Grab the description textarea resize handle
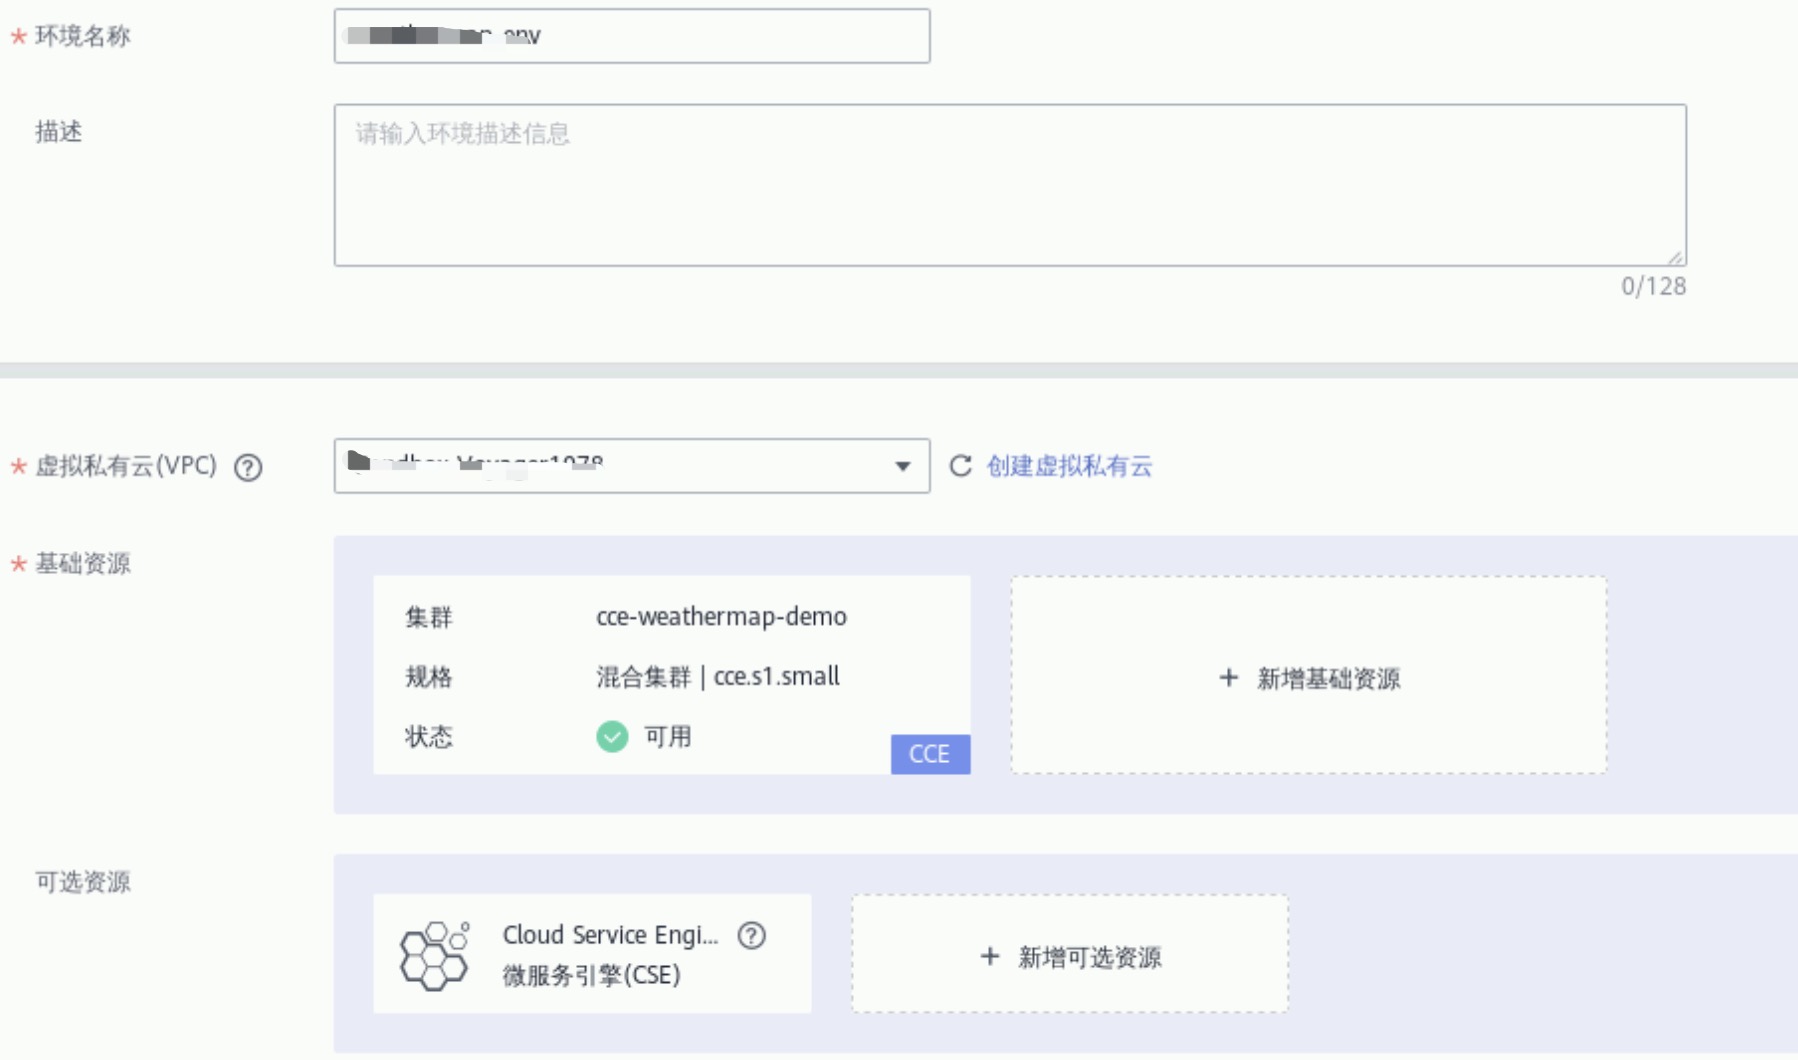This screenshot has width=1798, height=1060. point(1676,257)
